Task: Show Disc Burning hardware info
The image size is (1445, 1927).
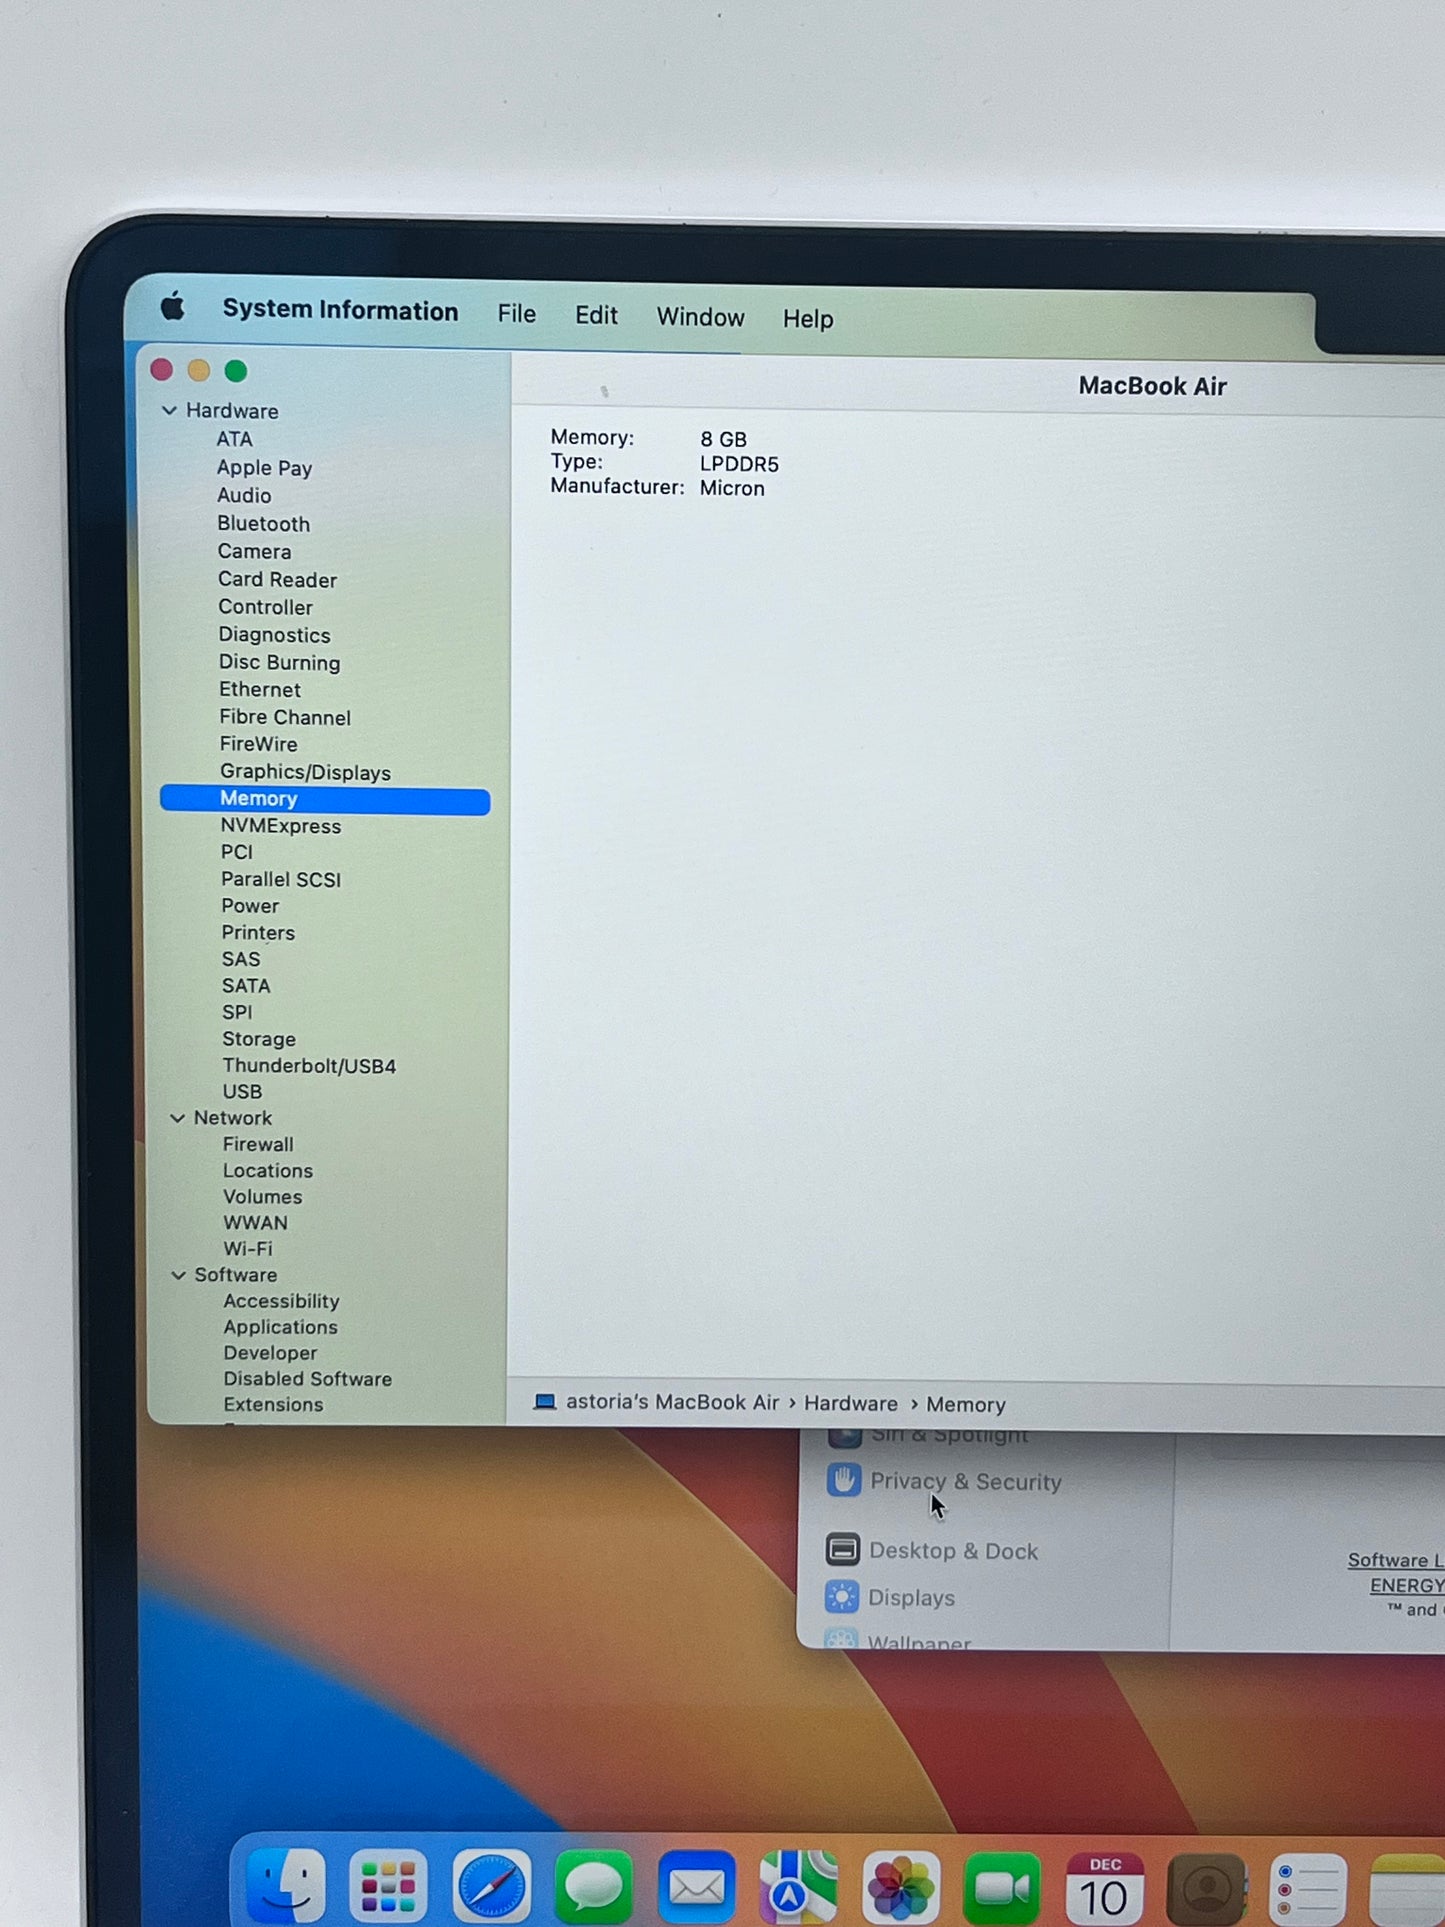Action: coord(280,663)
